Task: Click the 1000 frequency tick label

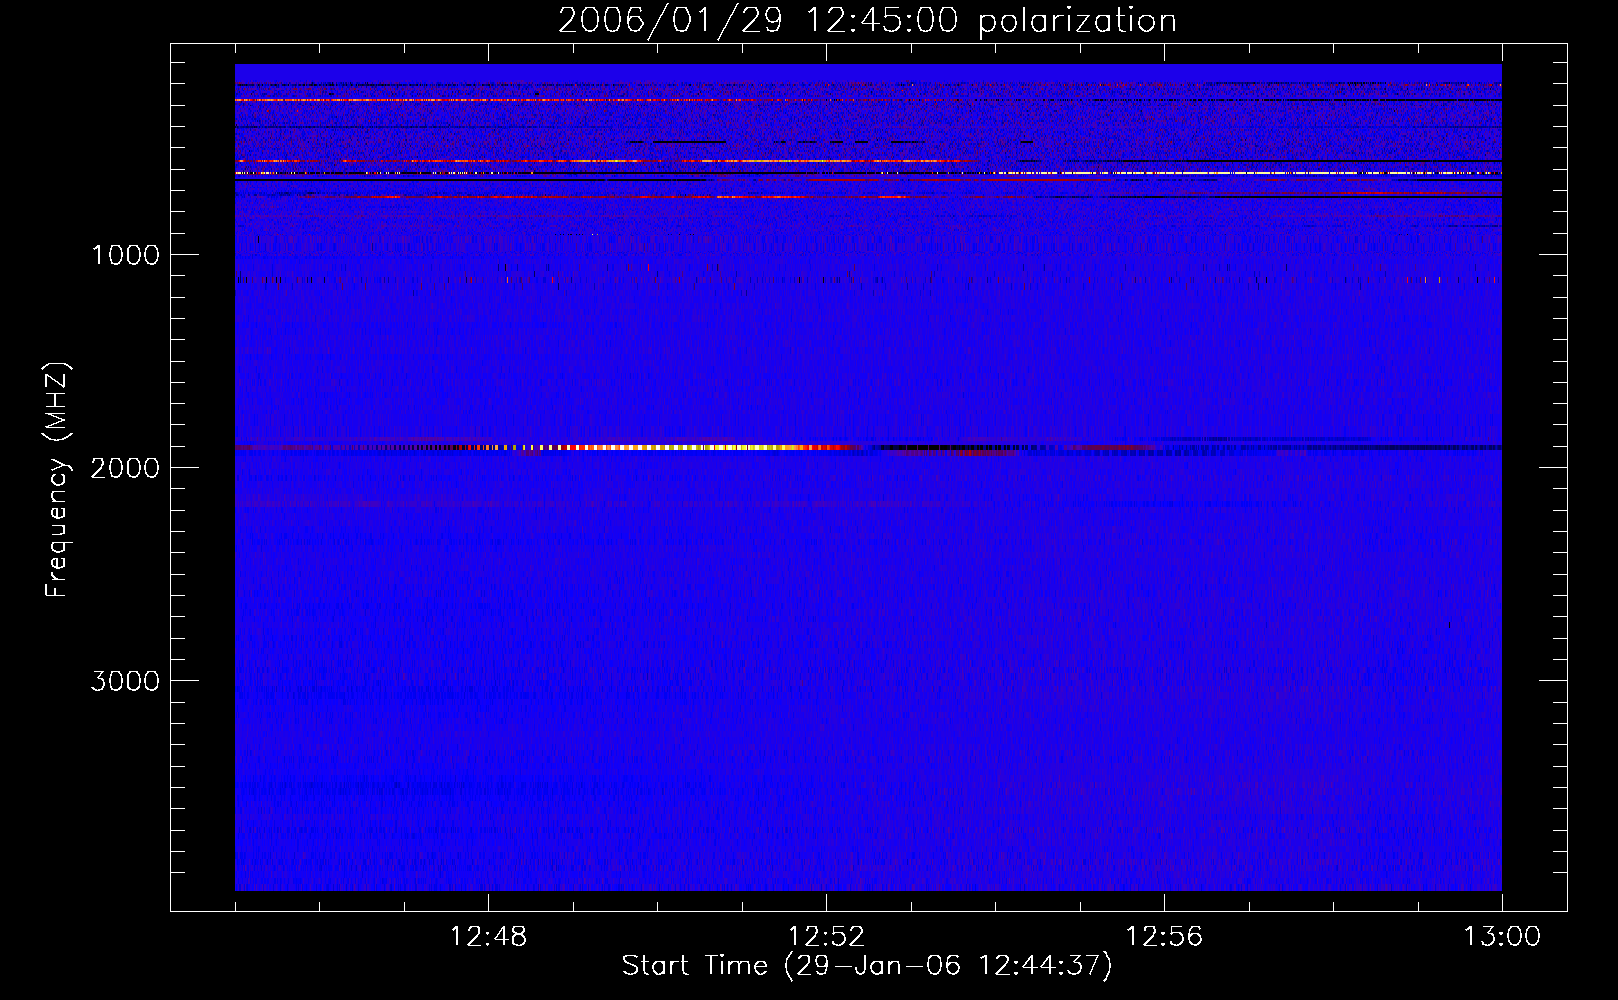Action: pos(125,255)
